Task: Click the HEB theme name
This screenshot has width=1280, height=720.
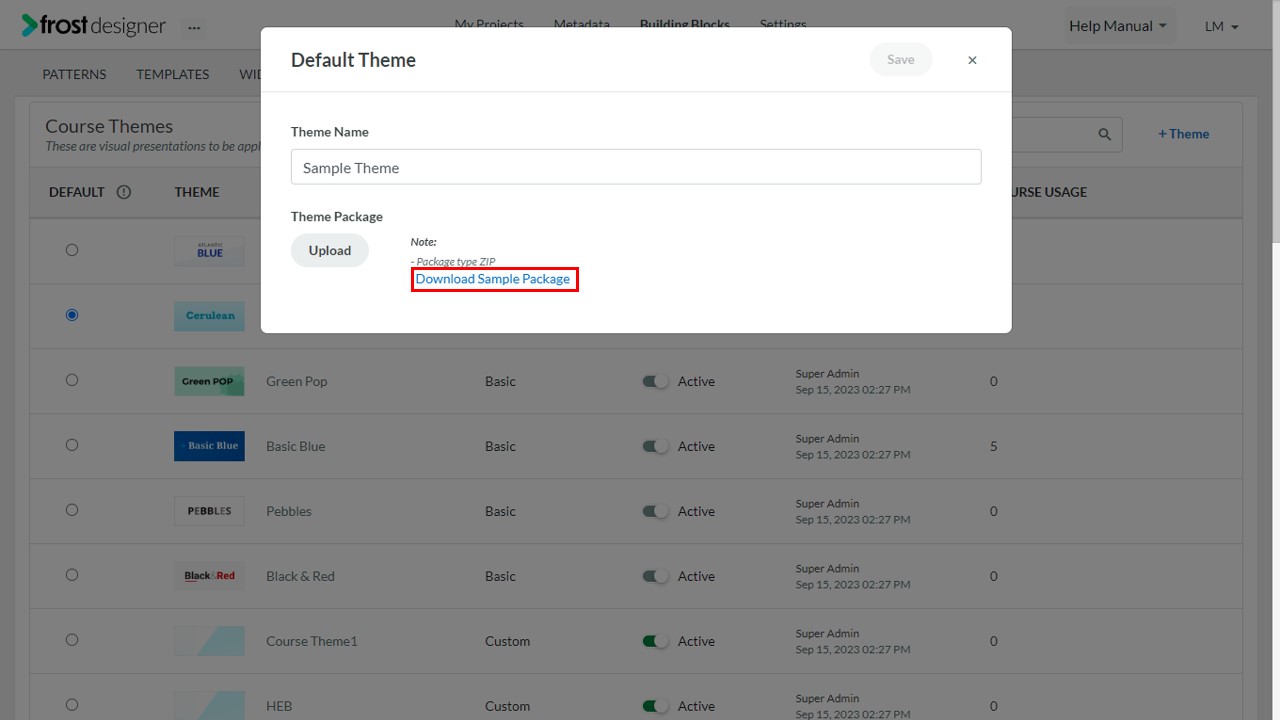Action: [x=279, y=706]
